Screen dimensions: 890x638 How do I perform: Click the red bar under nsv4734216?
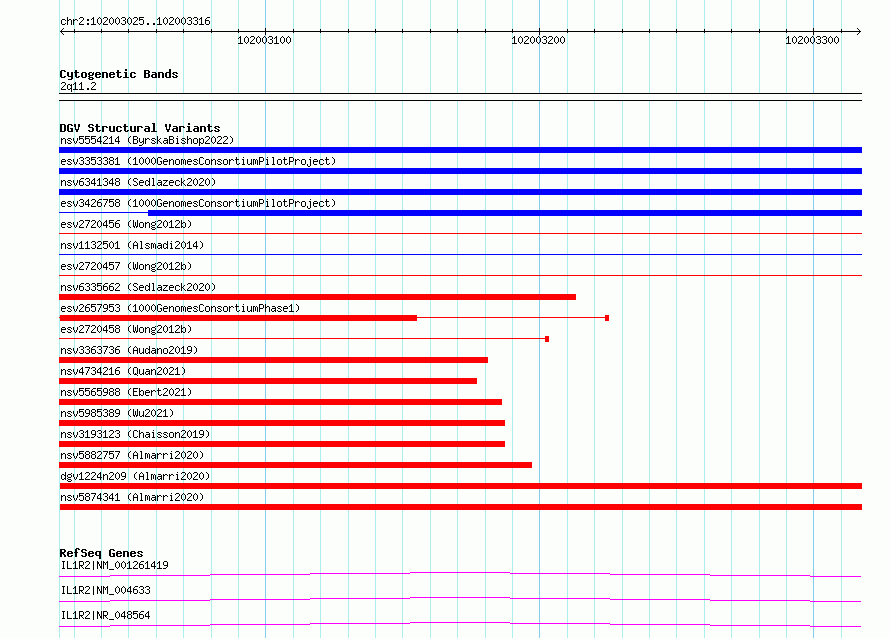(x=268, y=381)
